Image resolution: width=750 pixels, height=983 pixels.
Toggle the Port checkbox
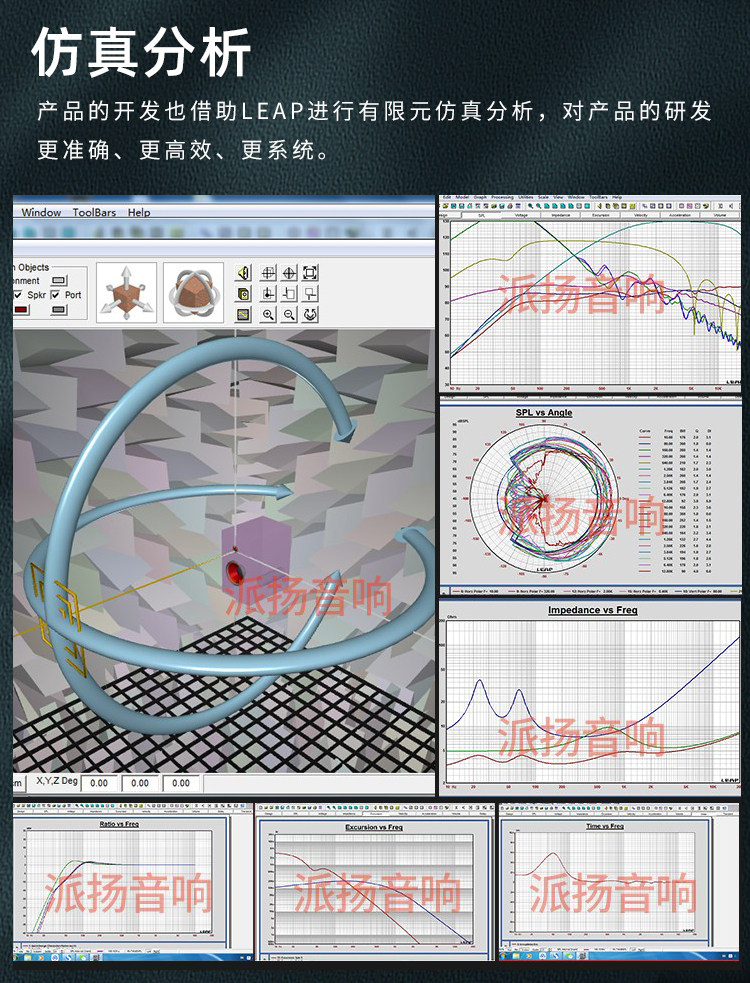[x=55, y=295]
